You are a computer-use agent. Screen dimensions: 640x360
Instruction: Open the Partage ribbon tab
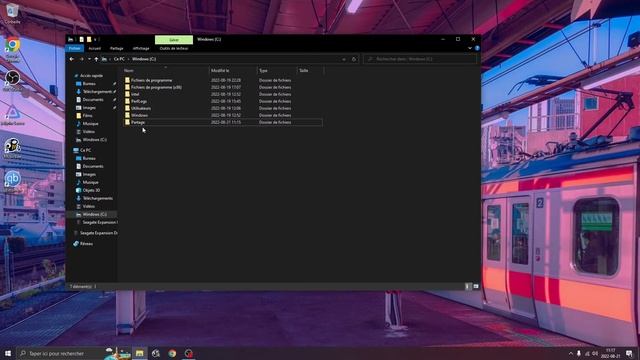(x=117, y=49)
